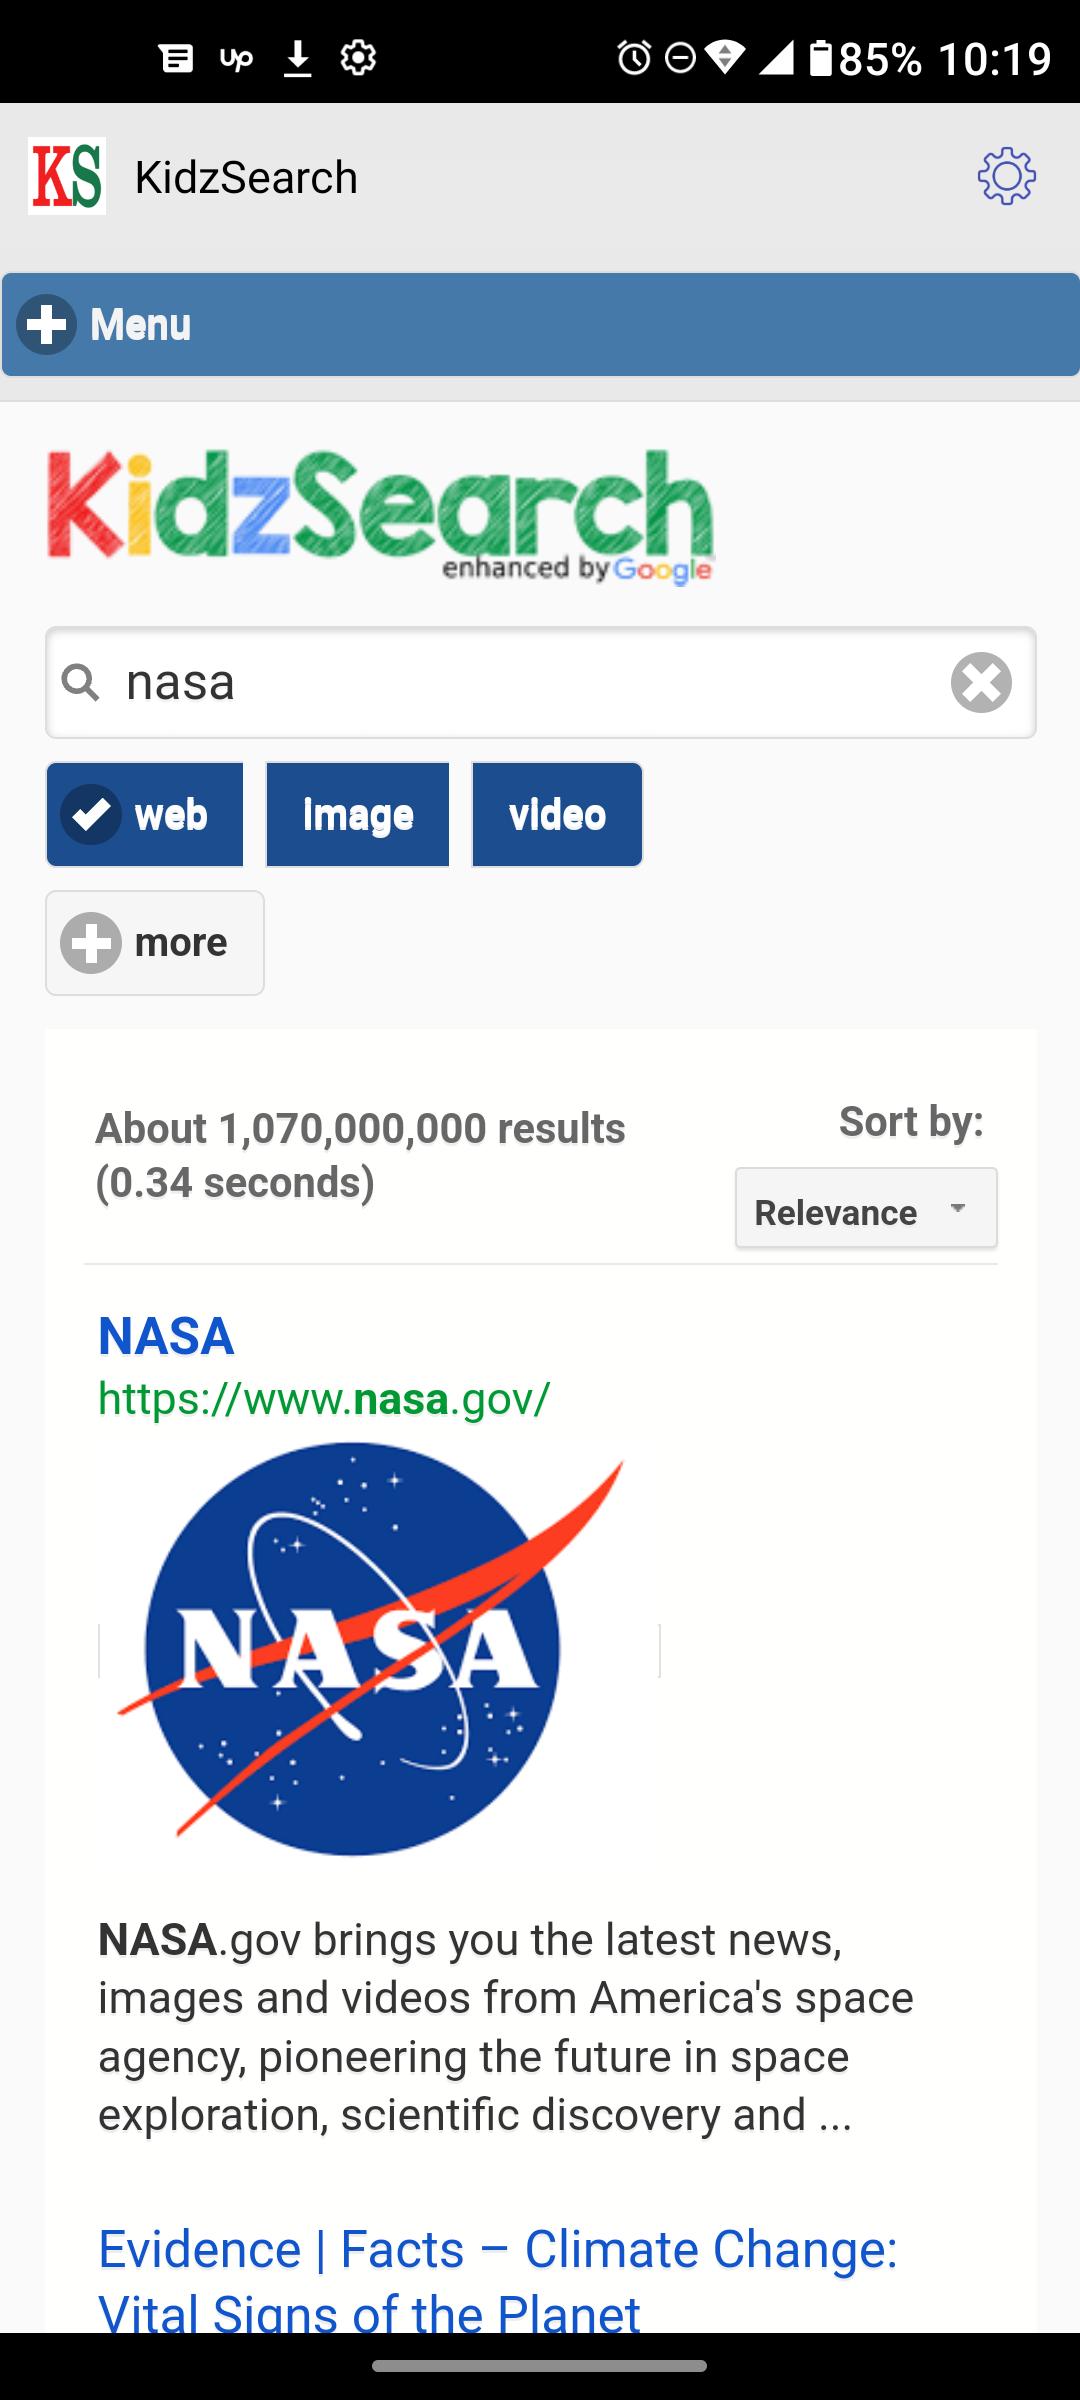Tap the KS app logo icon
This screenshot has height=2400, width=1080.
[67, 176]
